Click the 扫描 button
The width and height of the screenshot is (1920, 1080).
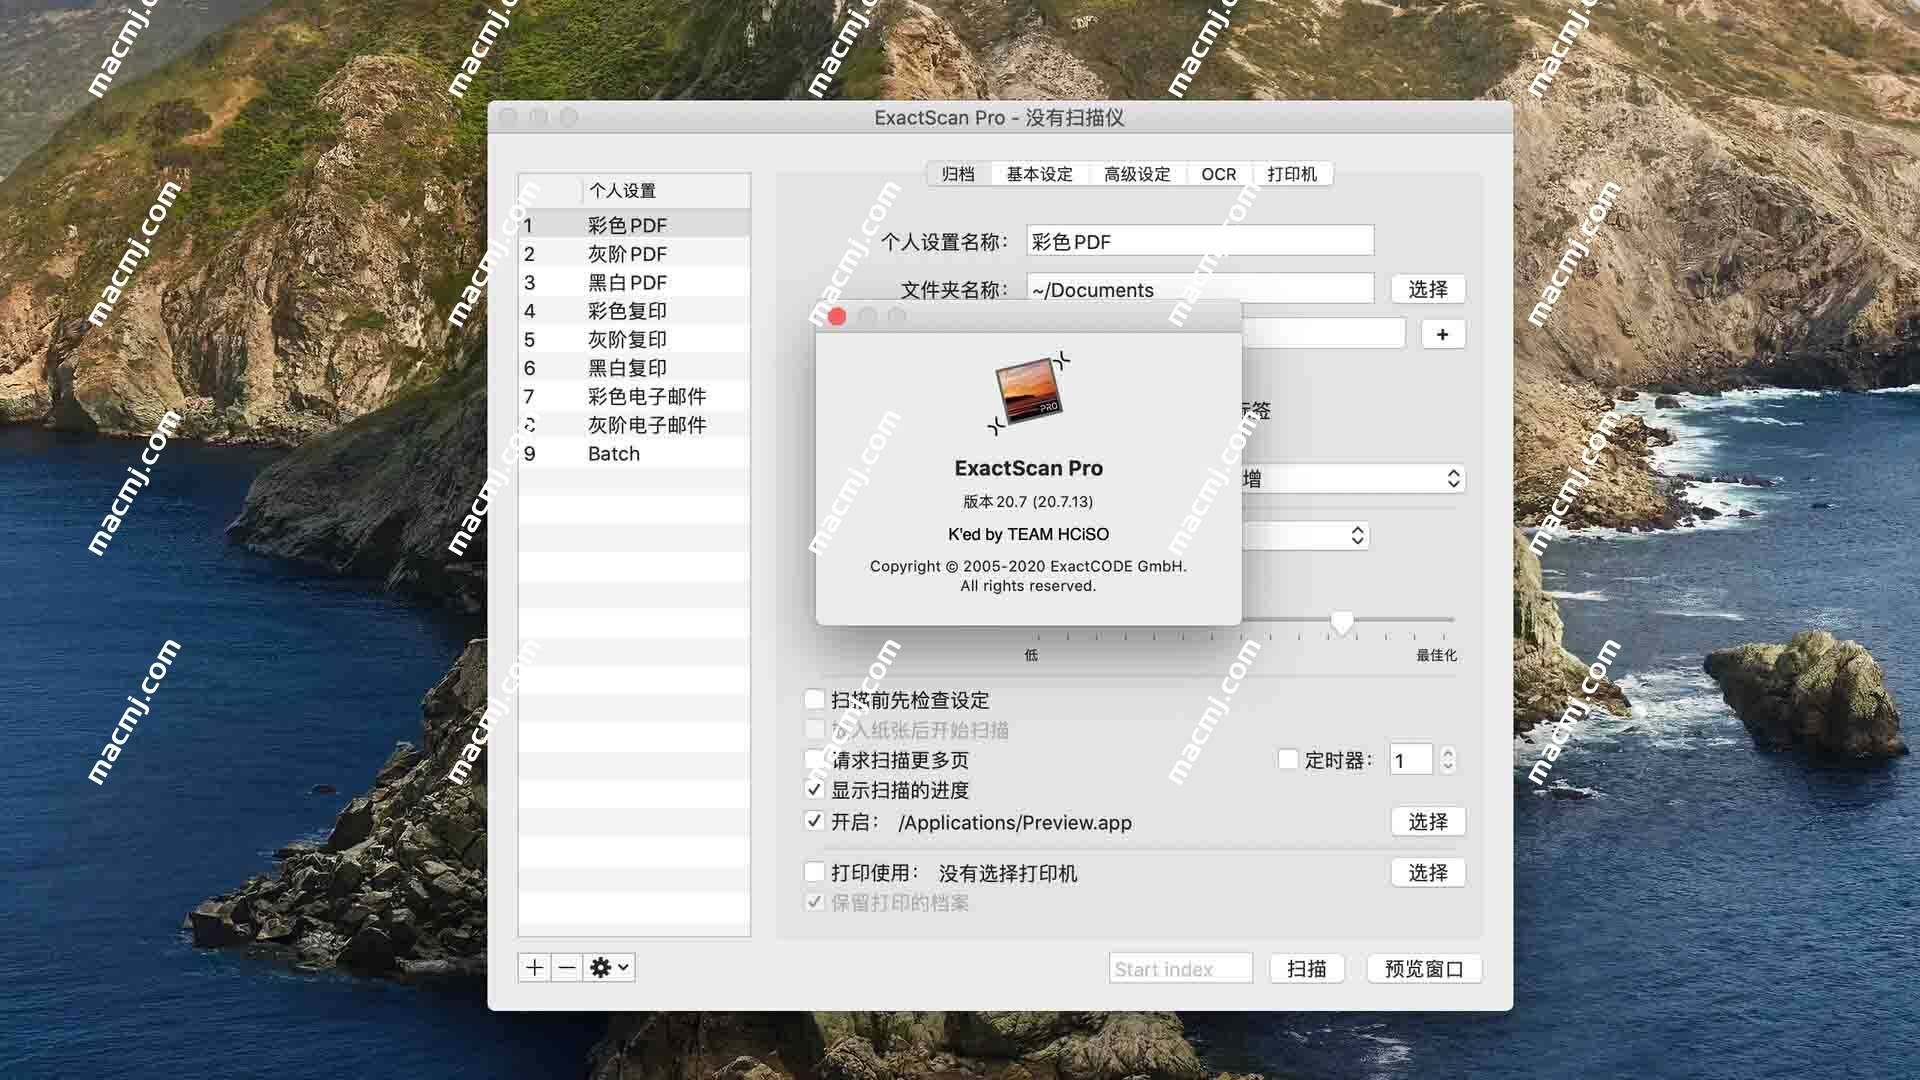[1306, 968]
